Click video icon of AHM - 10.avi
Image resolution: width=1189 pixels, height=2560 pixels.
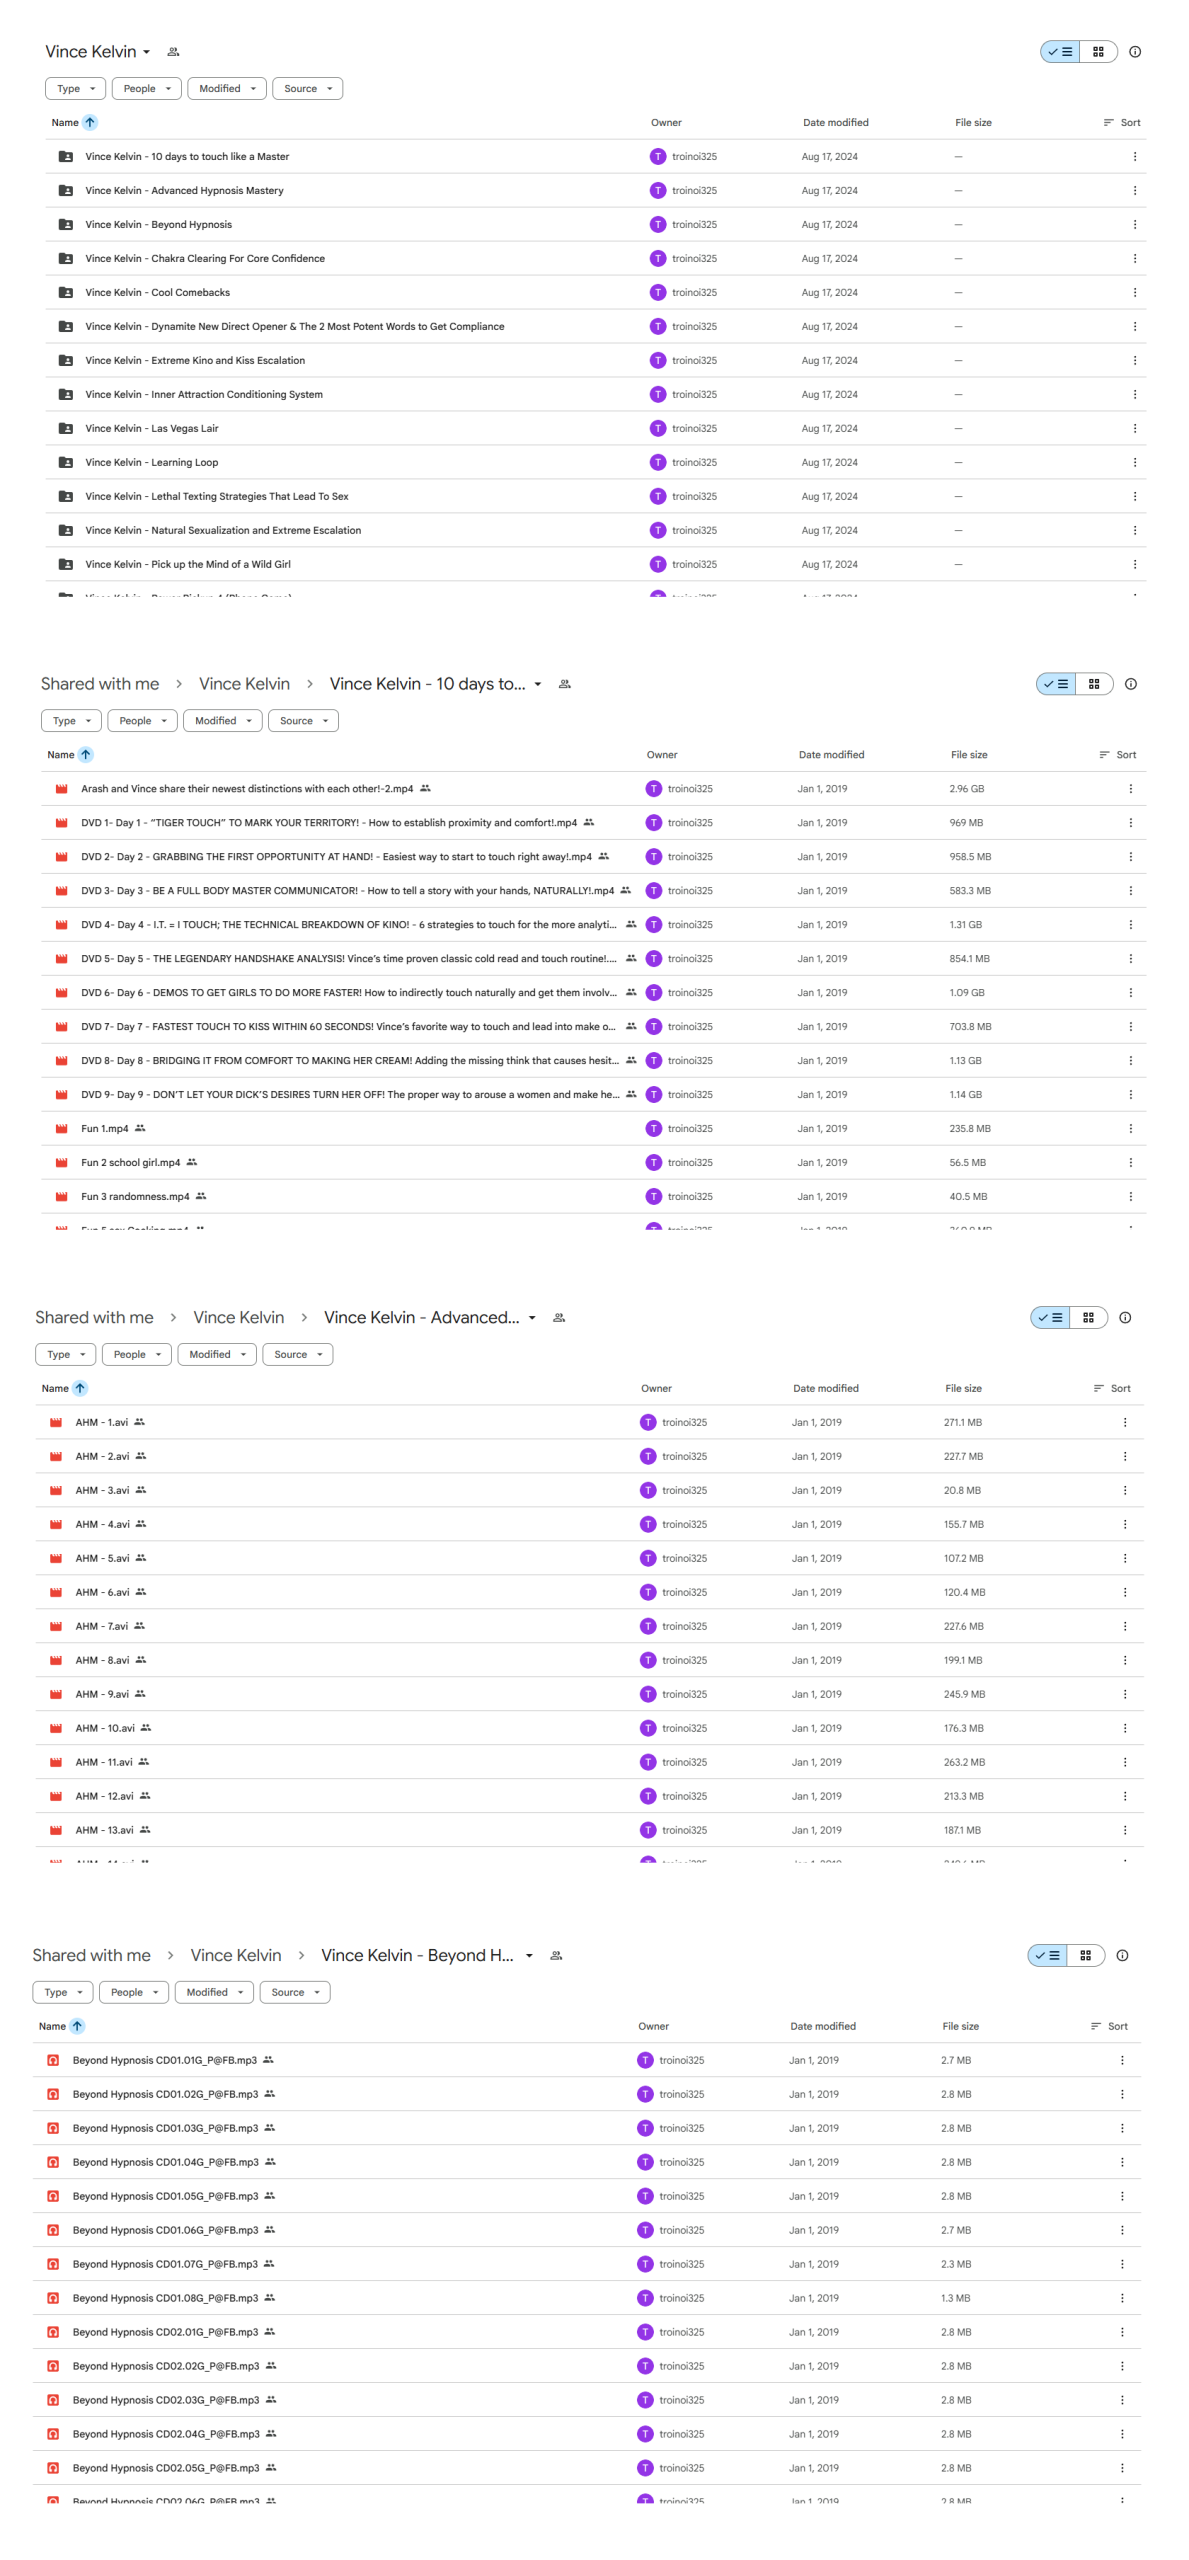[x=56, y=1728]
